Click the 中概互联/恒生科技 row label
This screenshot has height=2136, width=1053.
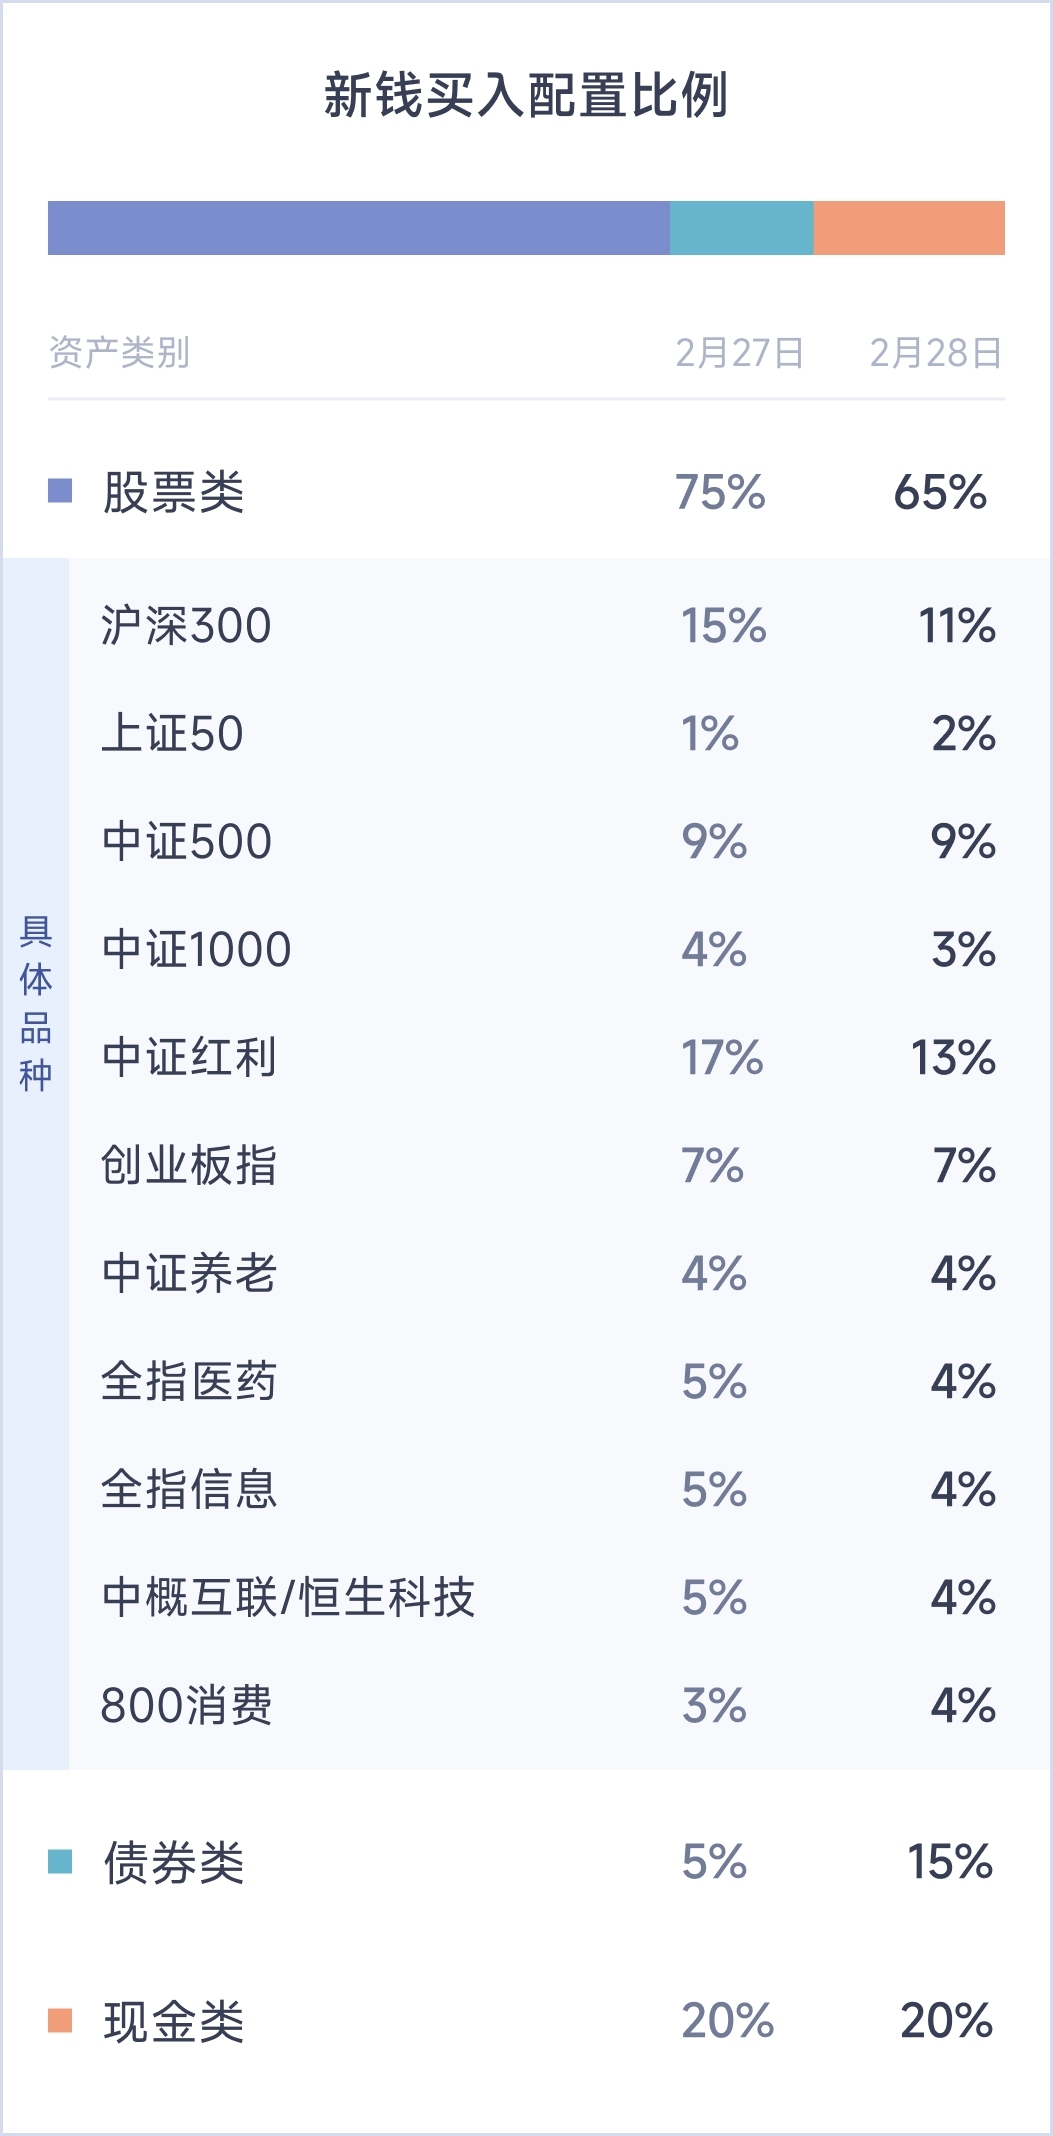click(288, 1597)
